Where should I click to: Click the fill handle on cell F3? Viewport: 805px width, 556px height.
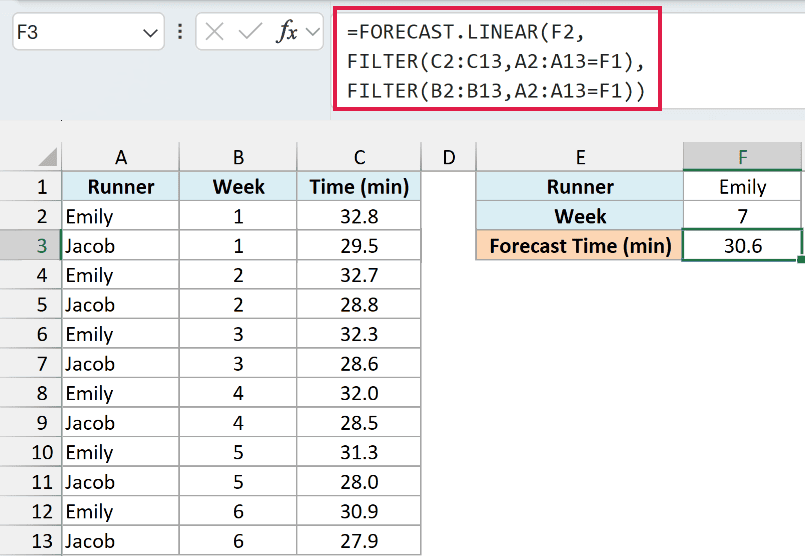[x=801, y=260]
